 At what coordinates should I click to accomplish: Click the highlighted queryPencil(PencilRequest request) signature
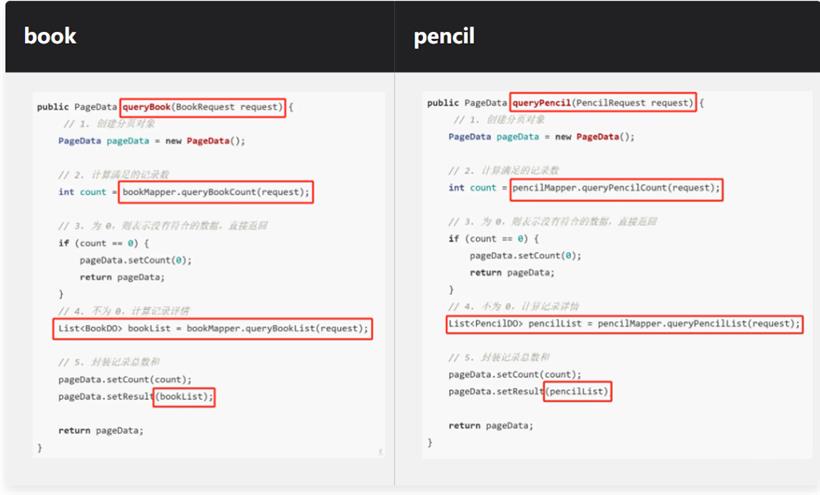click(x=603, y=103)
